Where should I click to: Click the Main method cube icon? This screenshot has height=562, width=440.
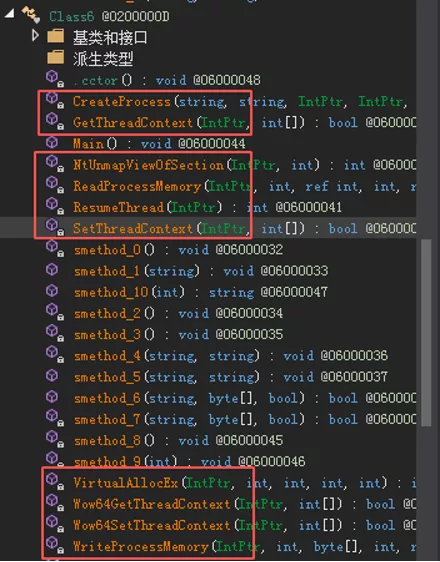tap(52, 142)
